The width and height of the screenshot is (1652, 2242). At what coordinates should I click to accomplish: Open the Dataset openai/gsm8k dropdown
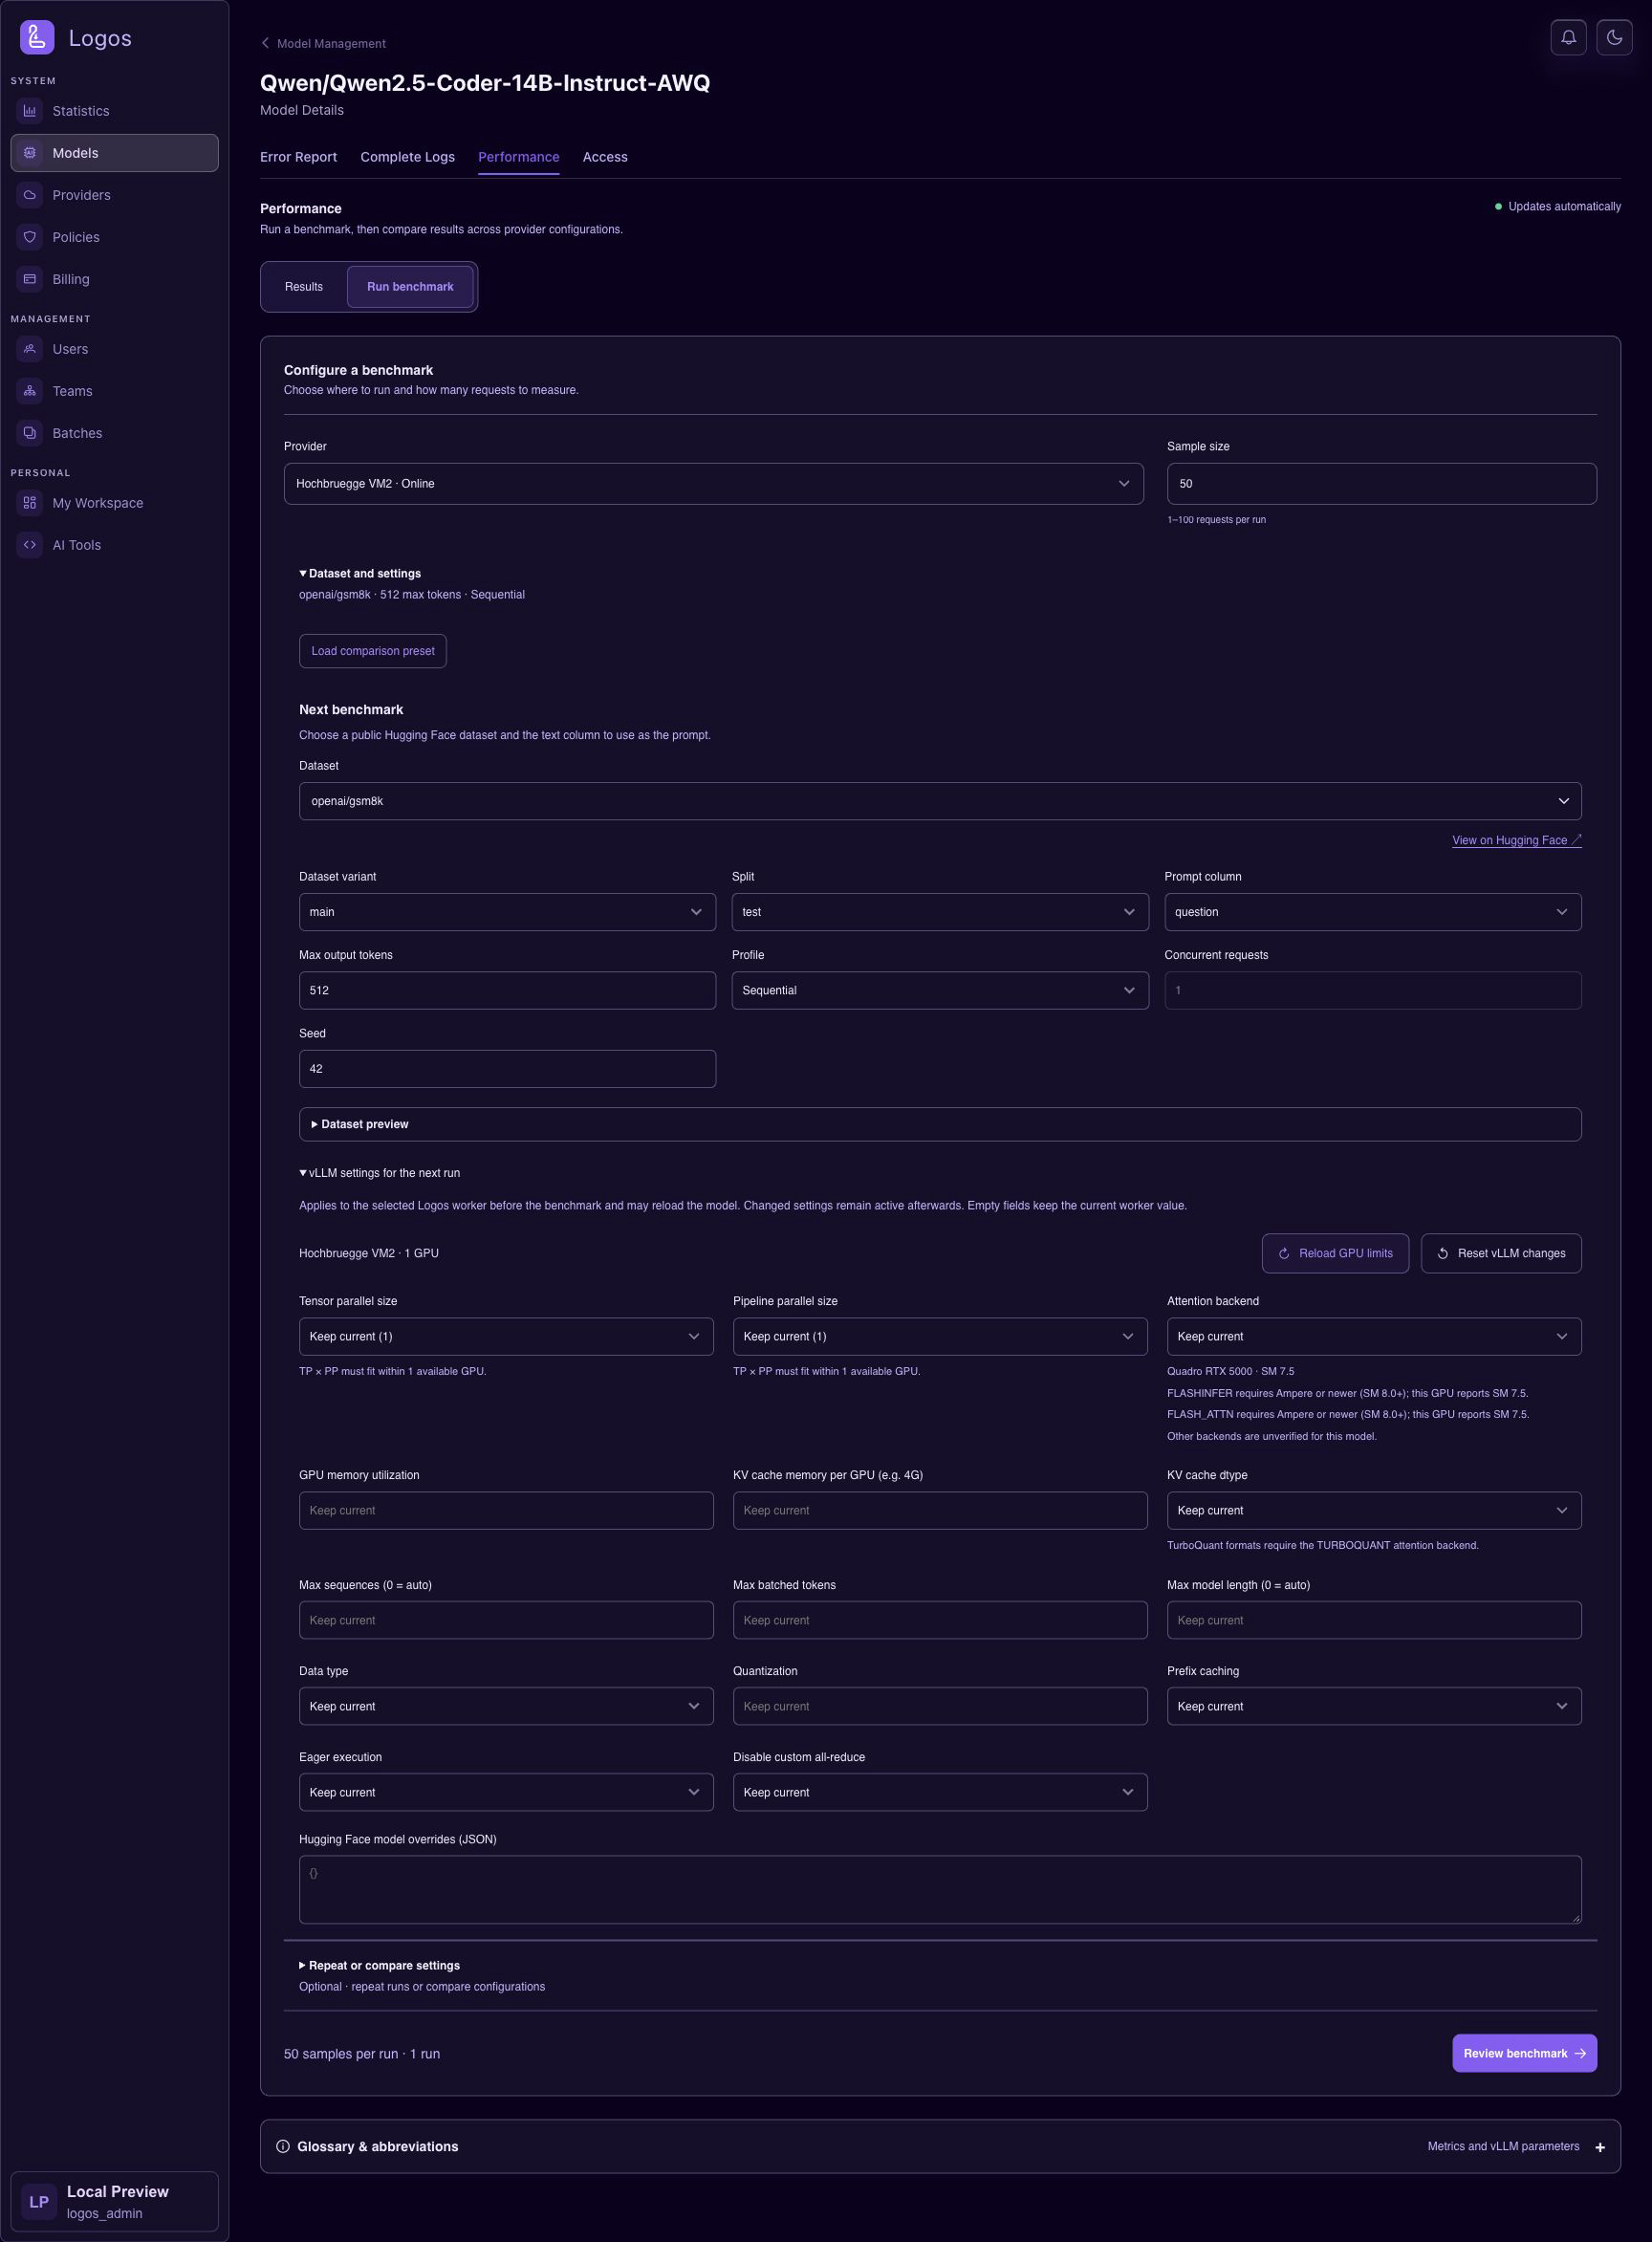click(940, 801)
